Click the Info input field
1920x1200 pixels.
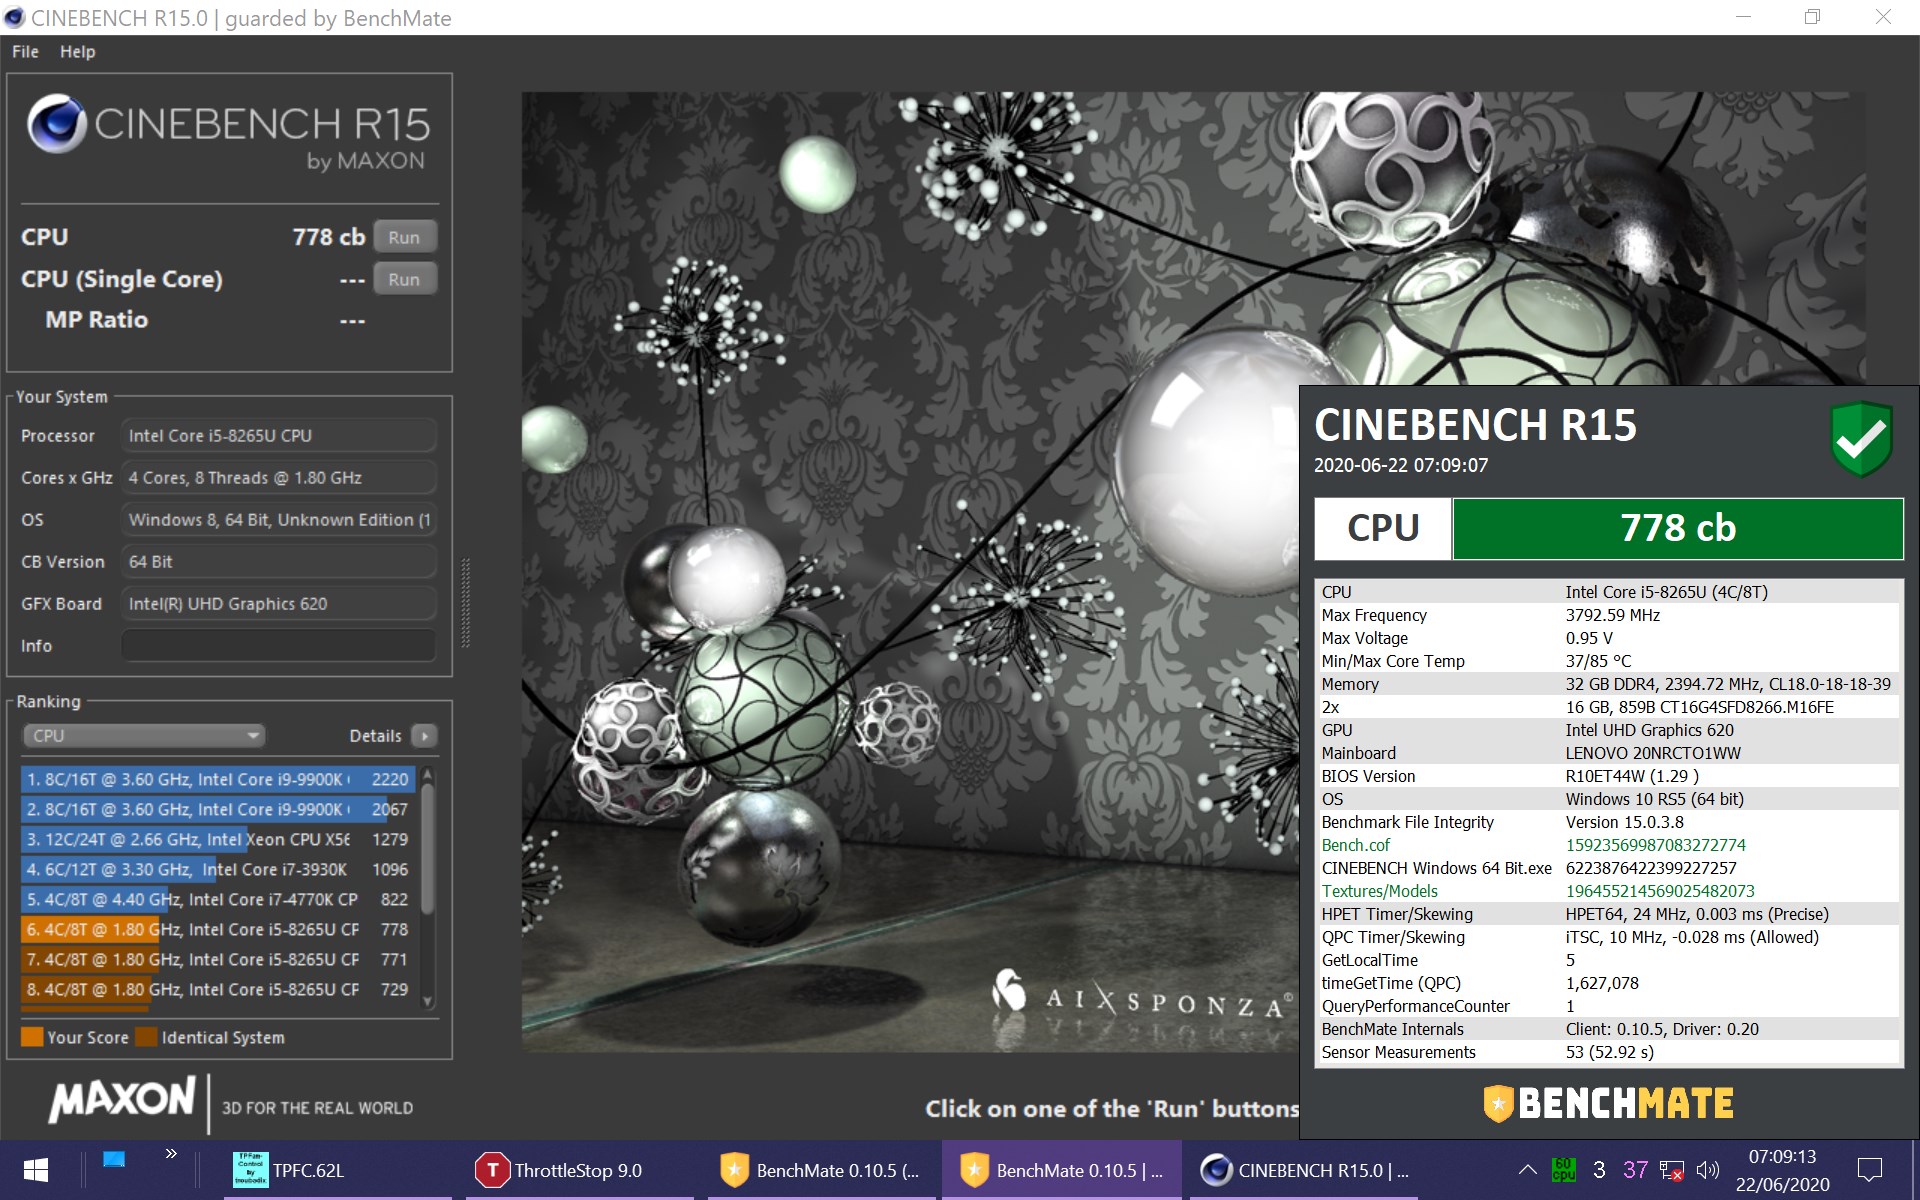pyautogui.click(x=278, y=646)
